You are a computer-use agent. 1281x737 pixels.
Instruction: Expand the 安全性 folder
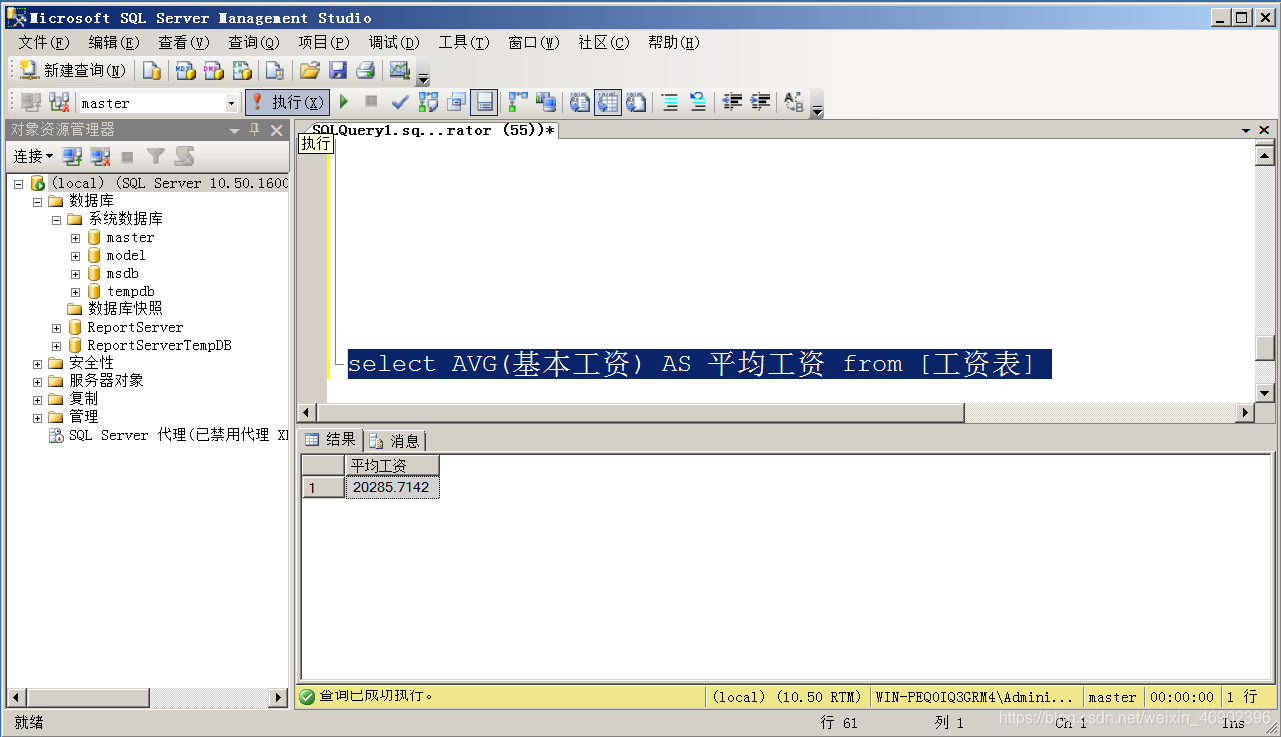coord(37,364)
